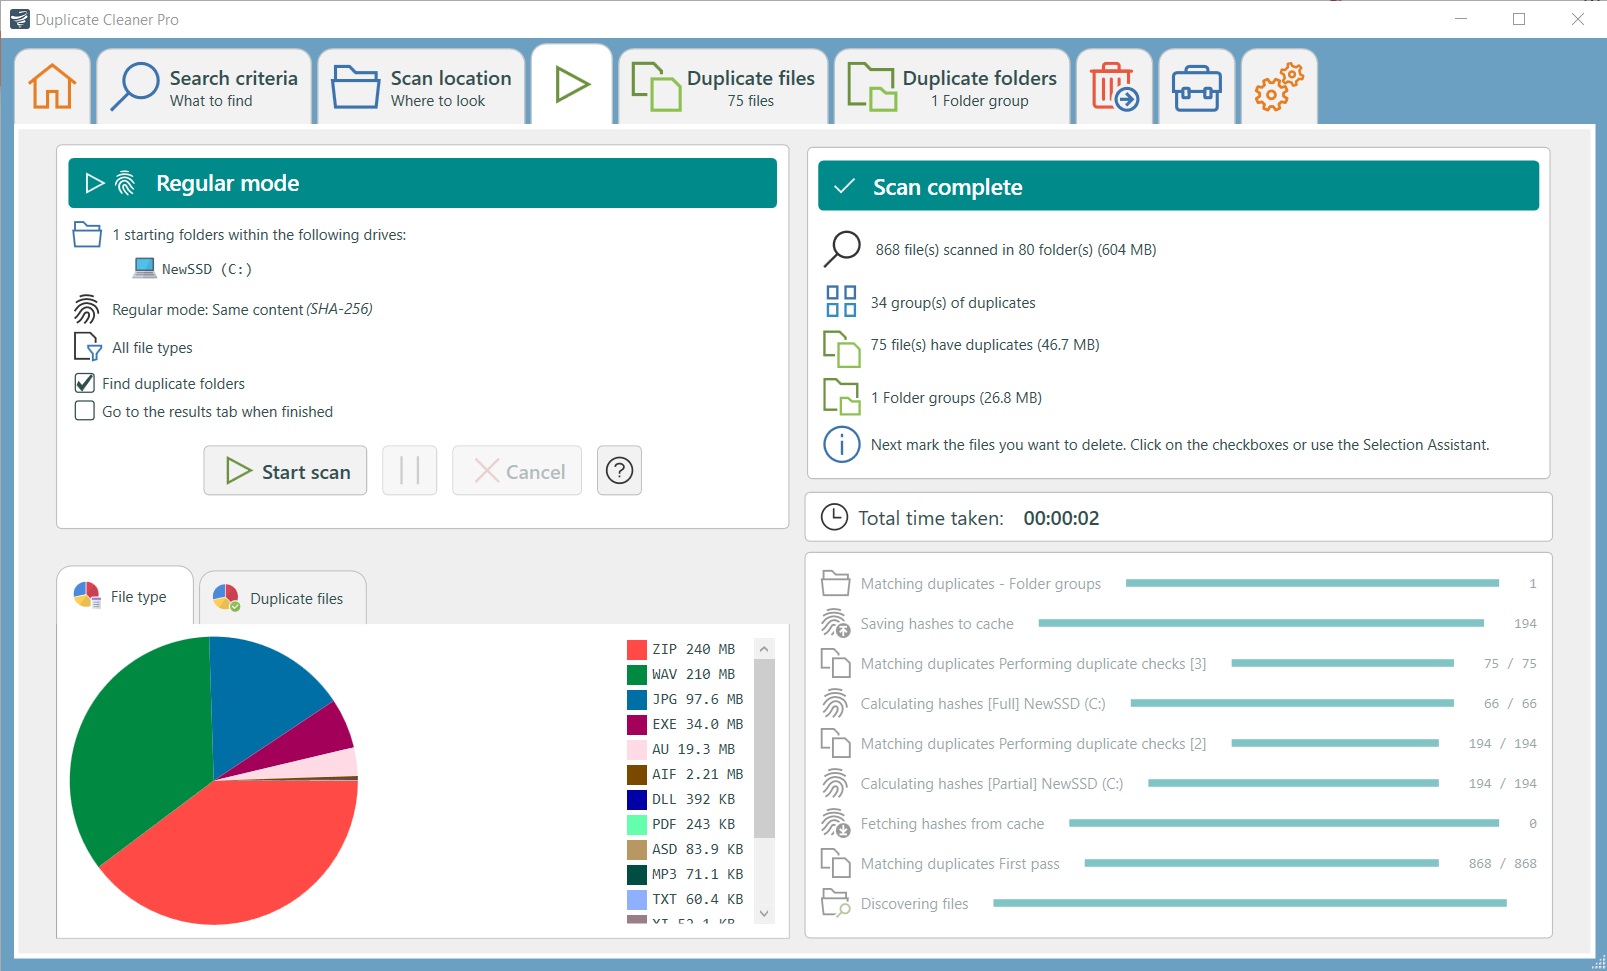Go to the Home screen house icon
This screenshot has width=1607, height=971.
click(x=52, y=87)
